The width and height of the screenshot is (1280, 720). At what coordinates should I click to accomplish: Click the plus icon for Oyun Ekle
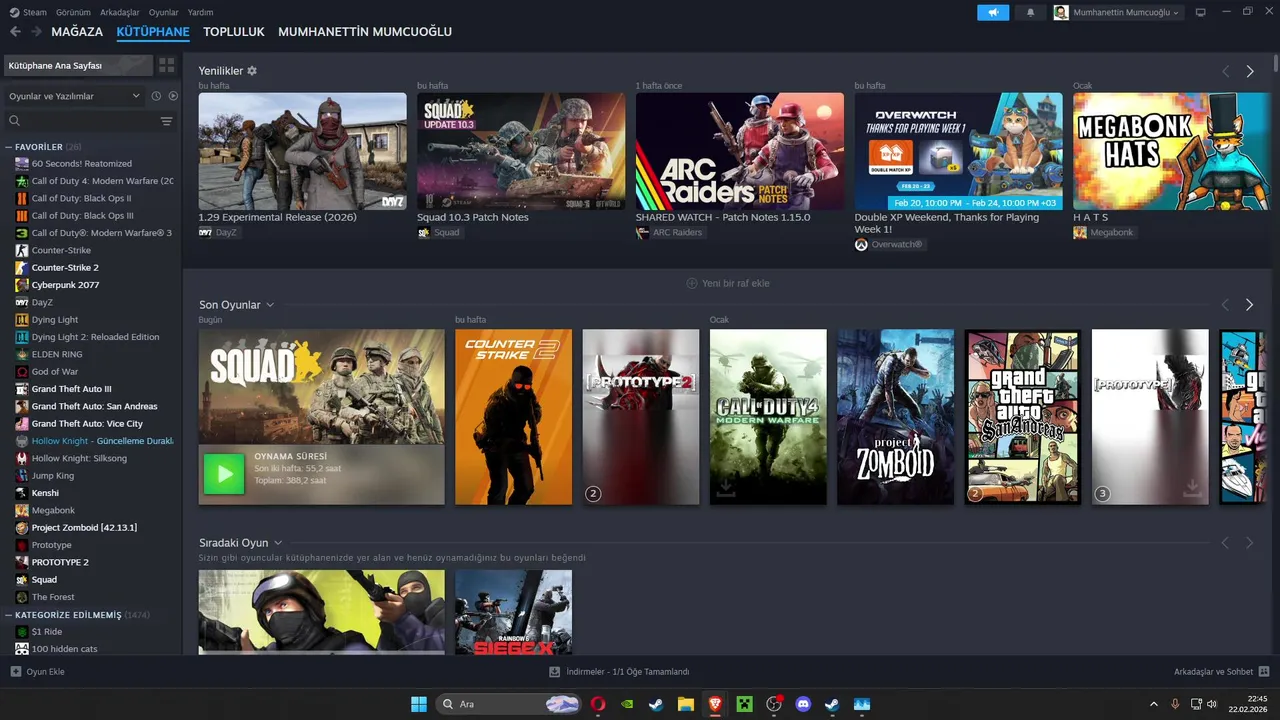[15, 672]
